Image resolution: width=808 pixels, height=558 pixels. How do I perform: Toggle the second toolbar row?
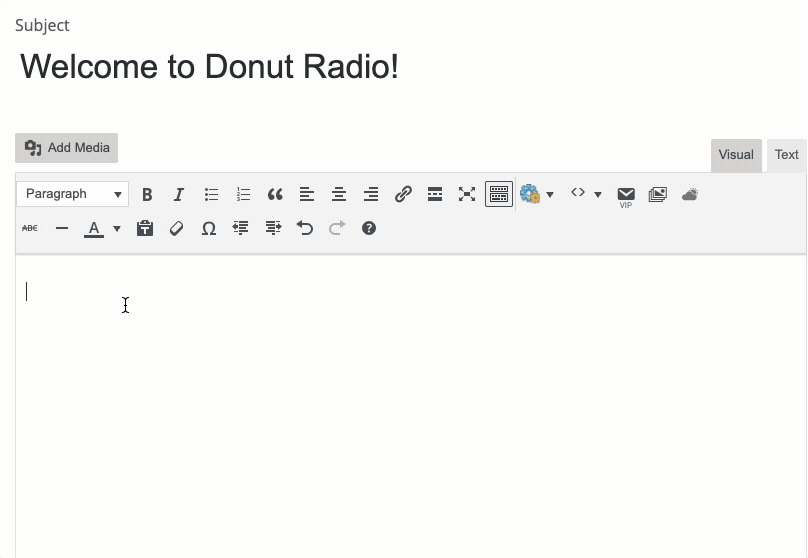pos(499,194)
